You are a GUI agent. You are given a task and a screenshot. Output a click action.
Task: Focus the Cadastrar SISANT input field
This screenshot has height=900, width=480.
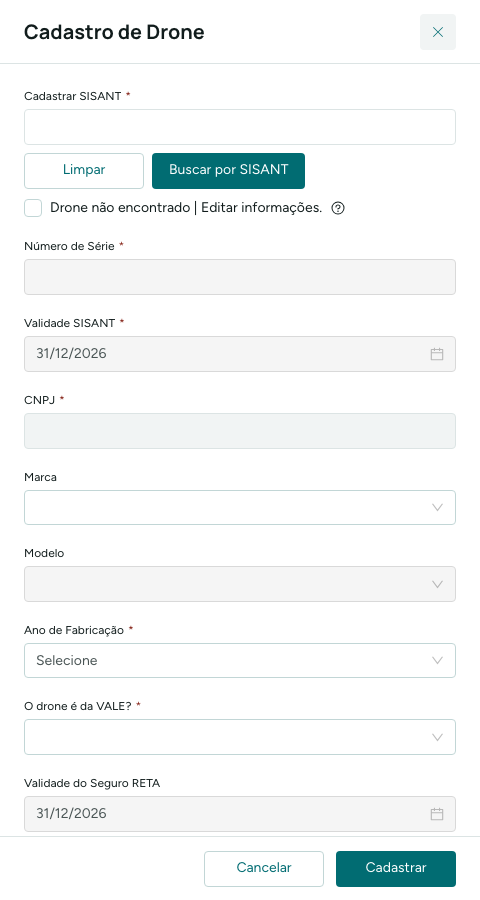point(240,127)
